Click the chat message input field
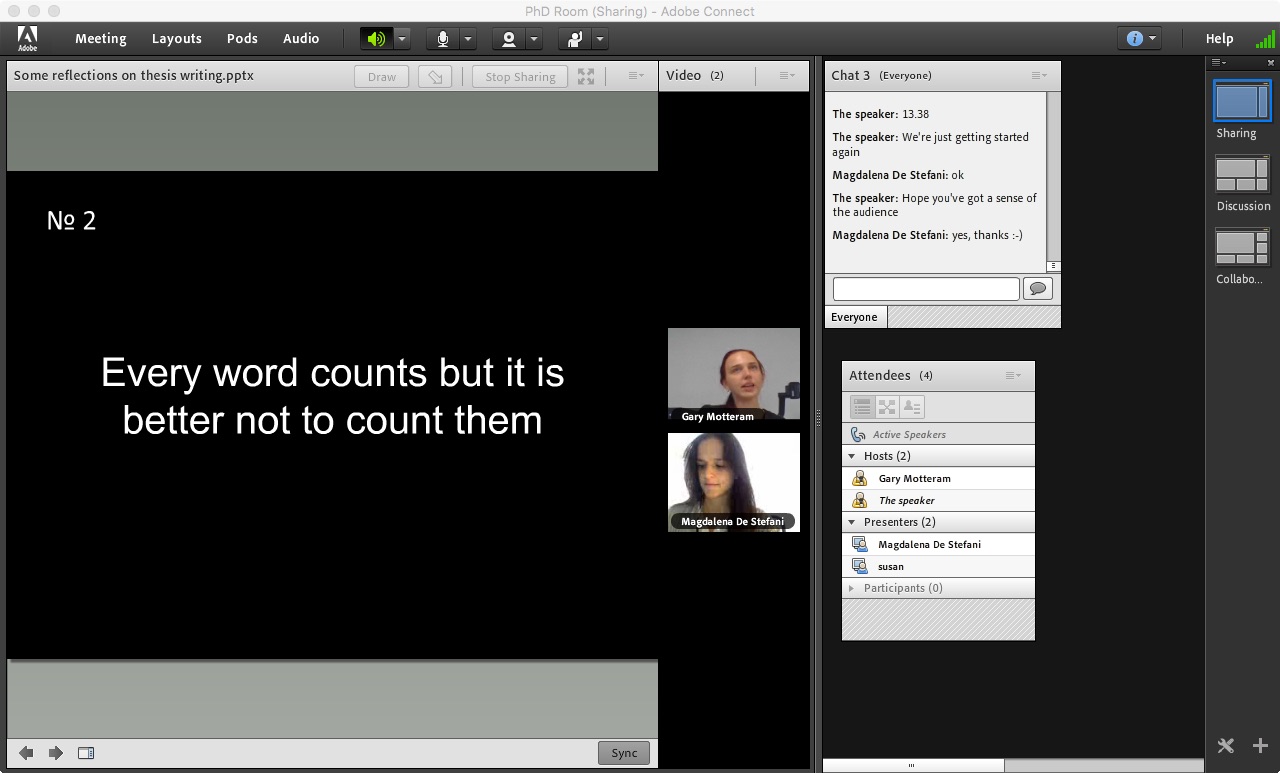The width and height of the screenshot is (1280, 773). 925,289
